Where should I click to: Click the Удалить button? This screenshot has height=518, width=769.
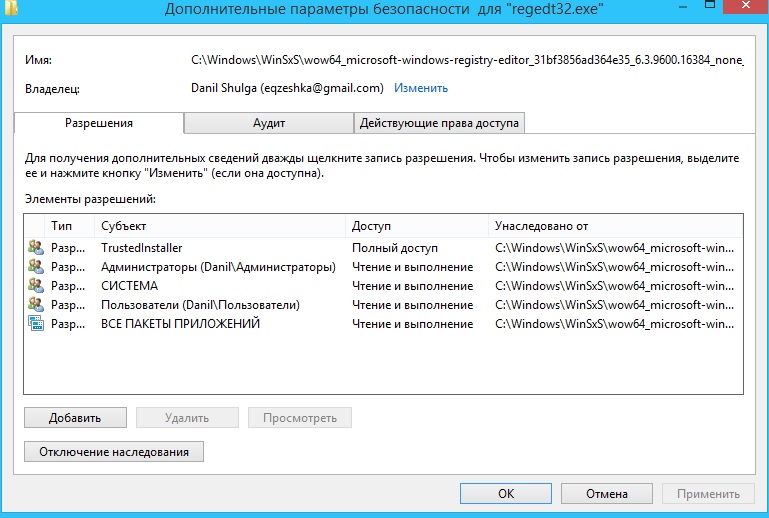(187, 418)
